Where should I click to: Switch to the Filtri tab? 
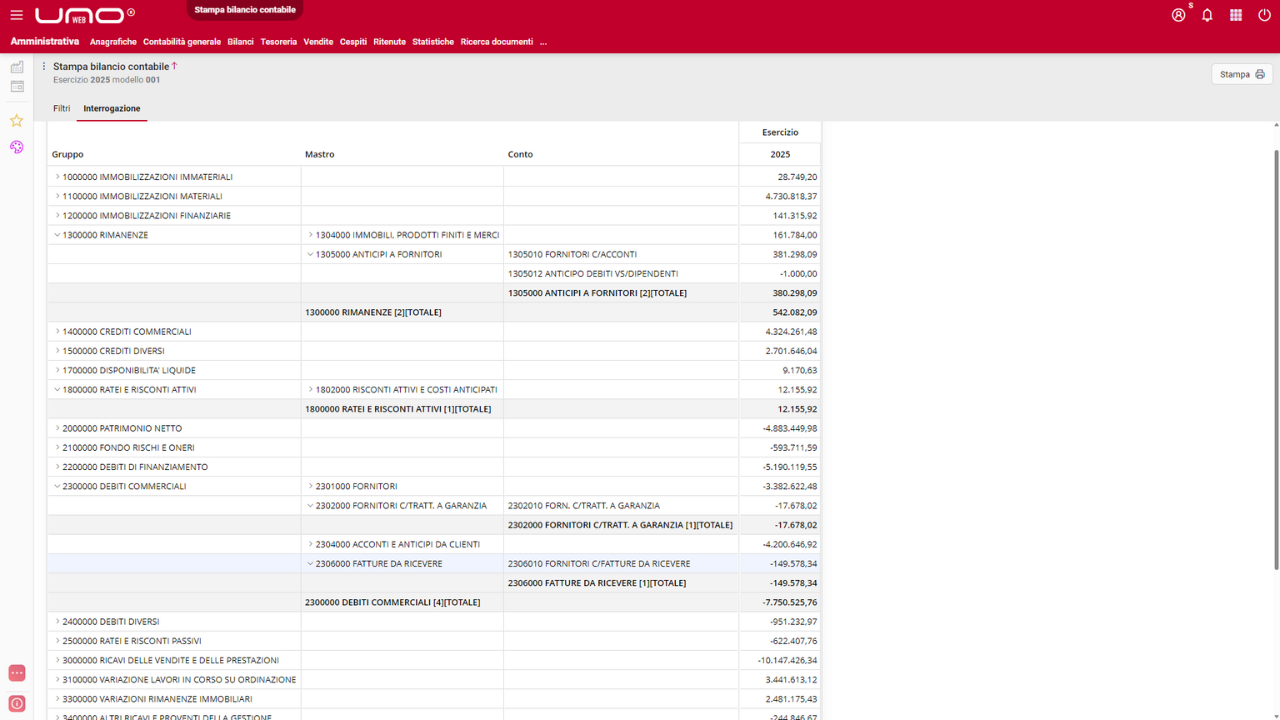pos(62,108)
